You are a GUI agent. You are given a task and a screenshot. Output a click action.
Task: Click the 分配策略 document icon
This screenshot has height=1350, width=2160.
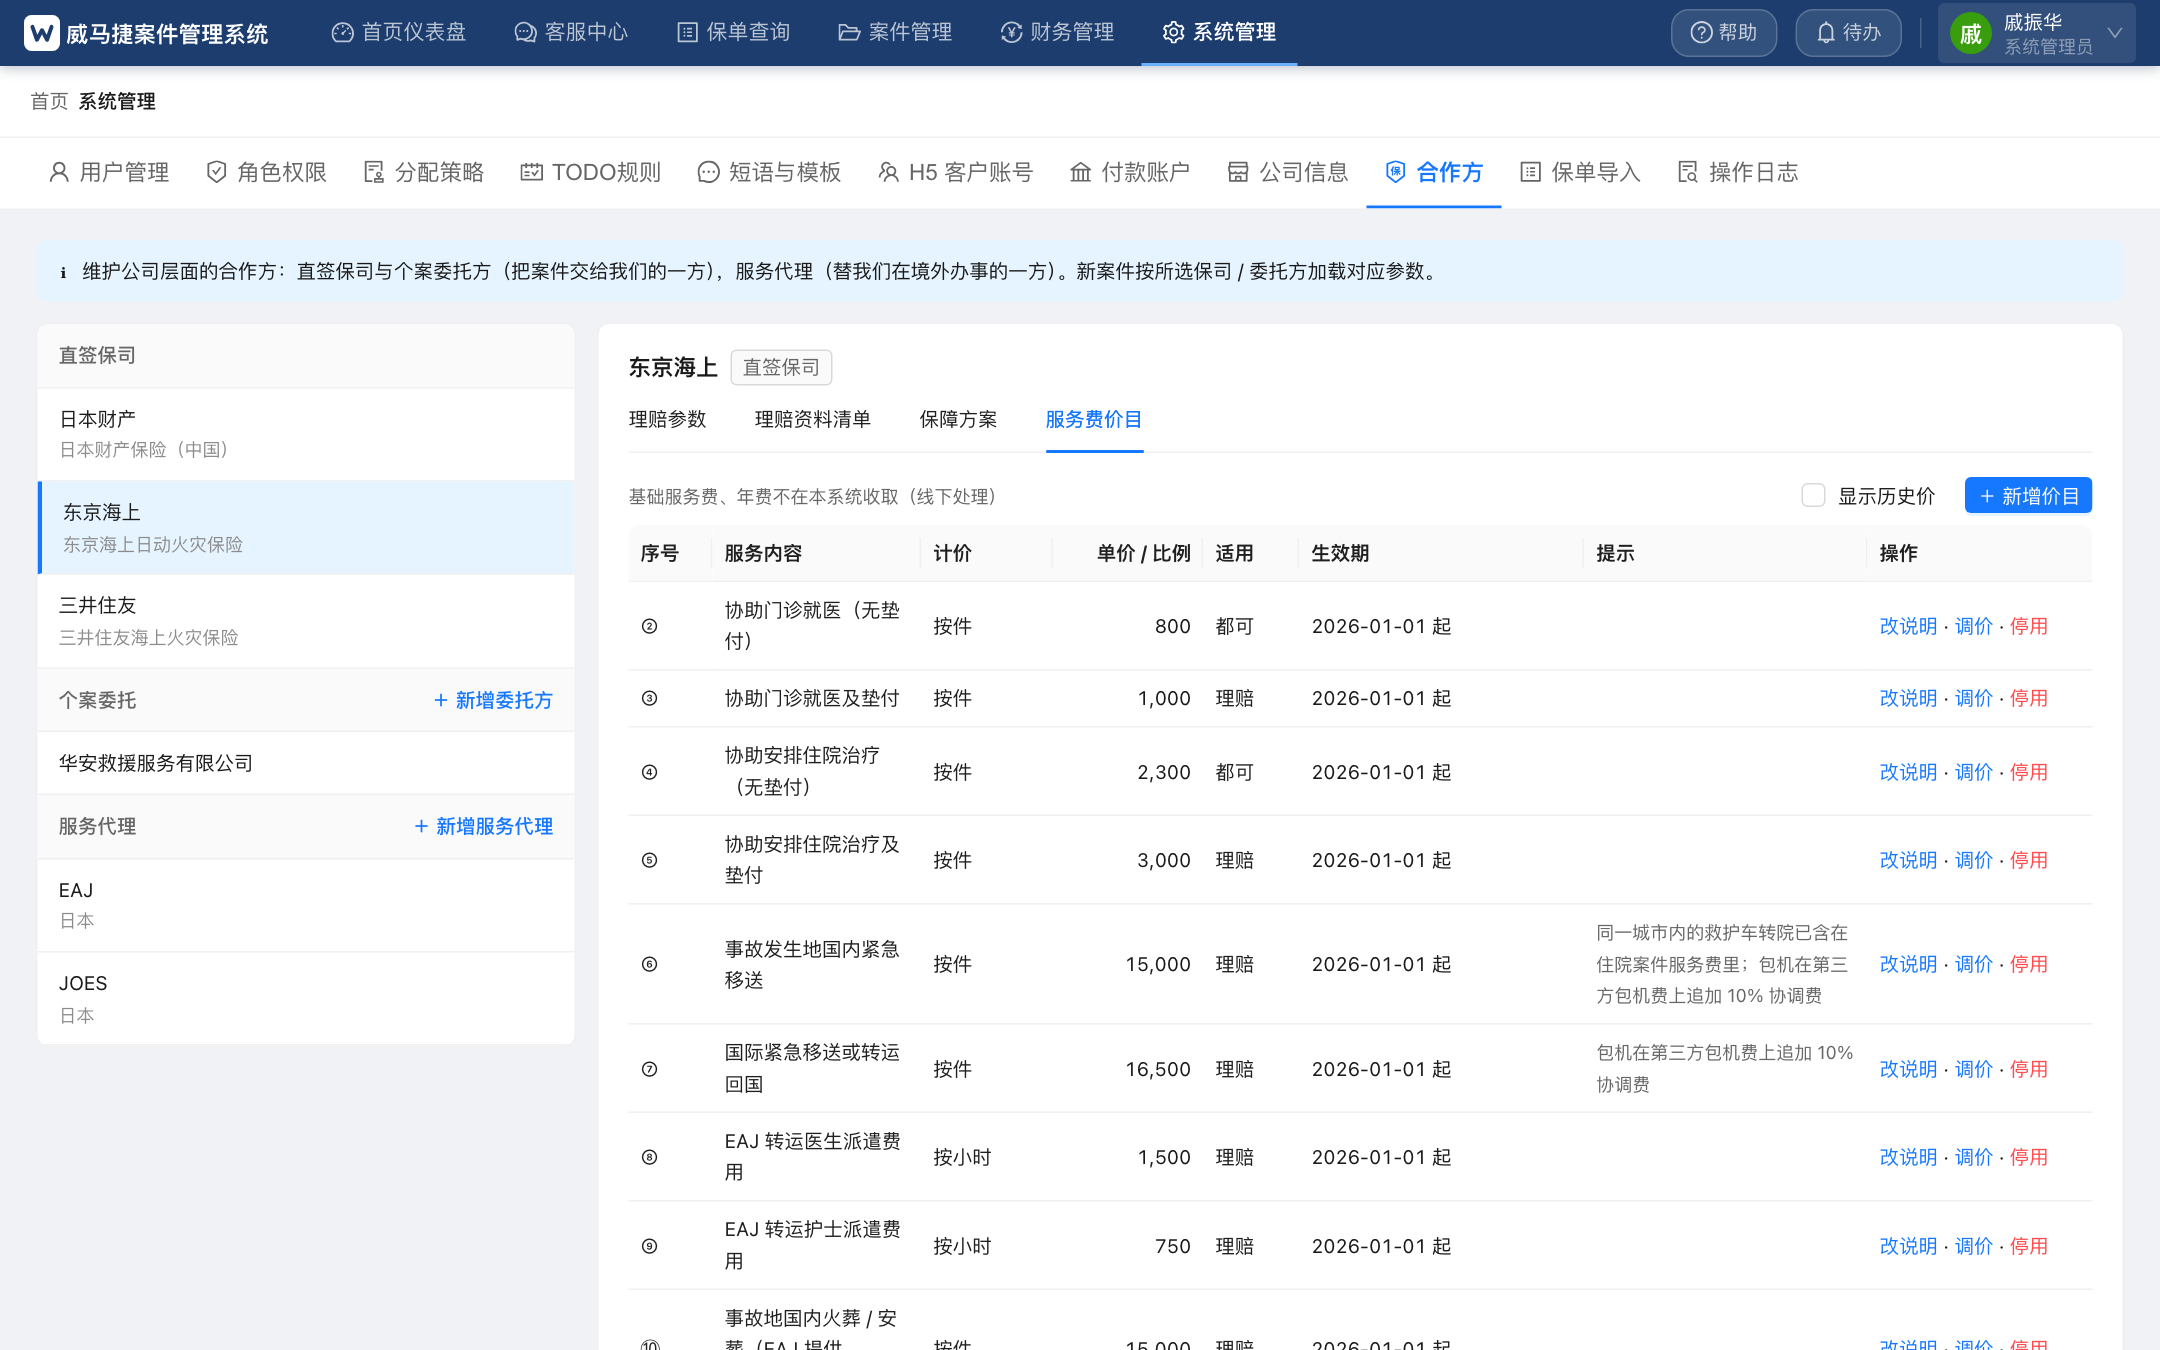pyautogui.click(x=374, y=172)
